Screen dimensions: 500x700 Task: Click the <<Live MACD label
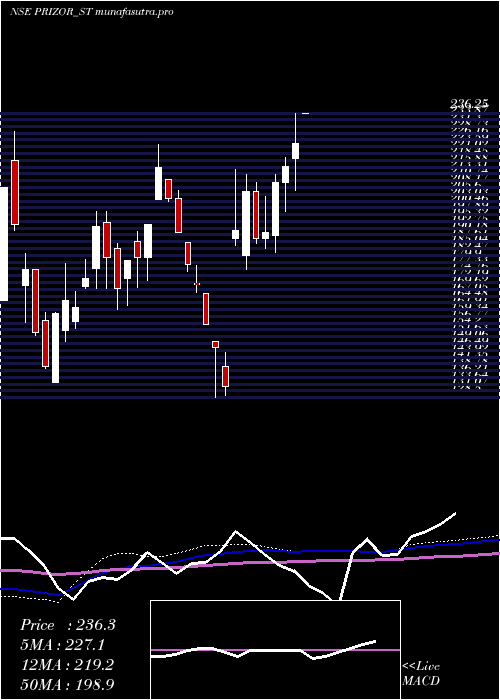tap(421, 673)
